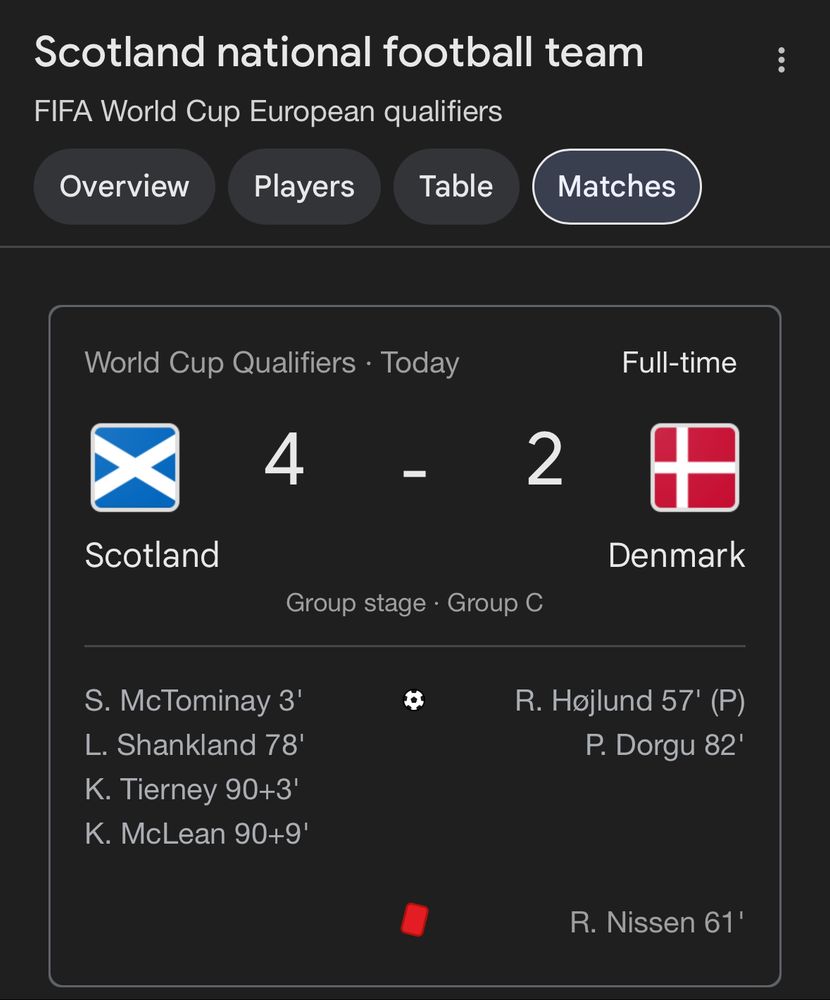The width and height of the screenshot is (830, 1000).
Task: Click the red card icon
Action: 415,920
